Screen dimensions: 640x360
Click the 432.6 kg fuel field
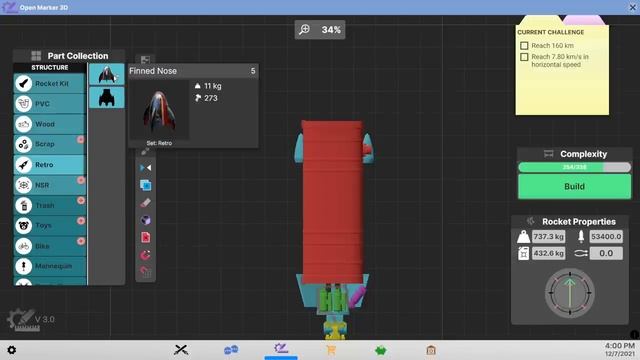[x=549, y=253]
